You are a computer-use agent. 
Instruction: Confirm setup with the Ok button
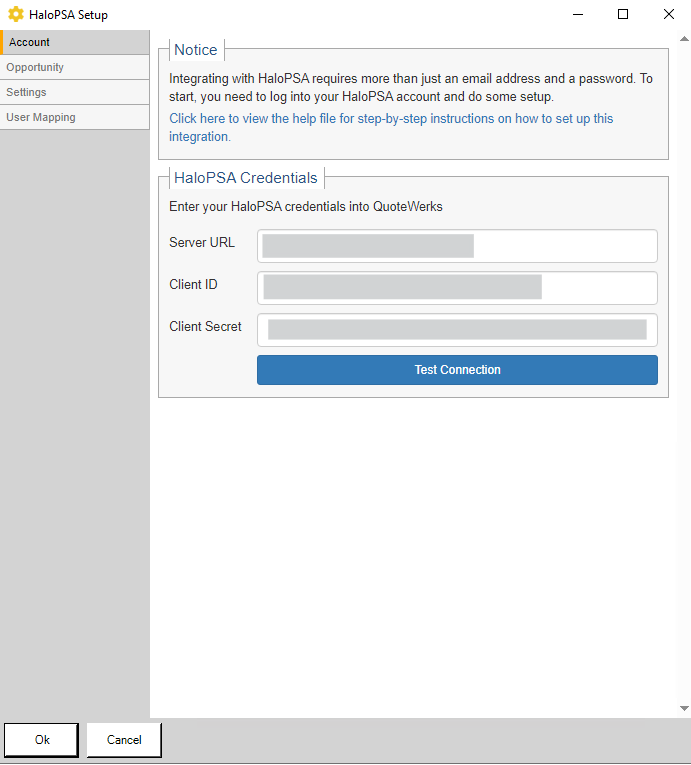[x=41, y=740]
